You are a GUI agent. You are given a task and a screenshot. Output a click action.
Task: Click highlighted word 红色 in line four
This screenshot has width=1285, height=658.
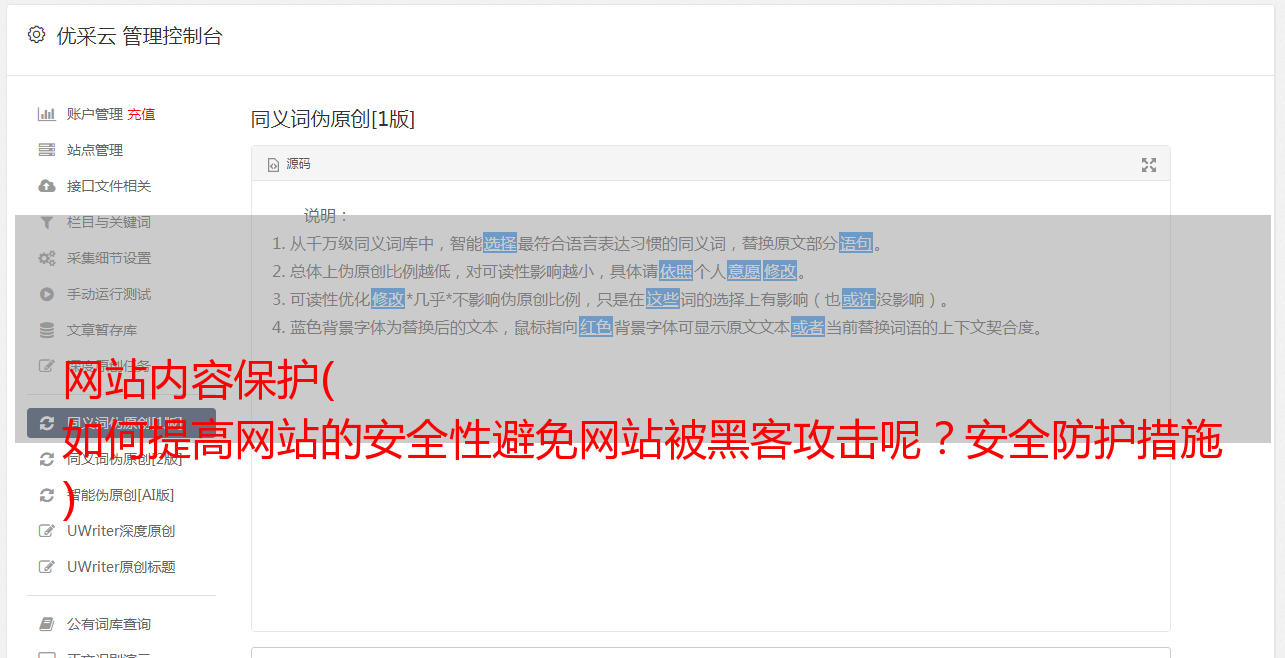[596, 327]
